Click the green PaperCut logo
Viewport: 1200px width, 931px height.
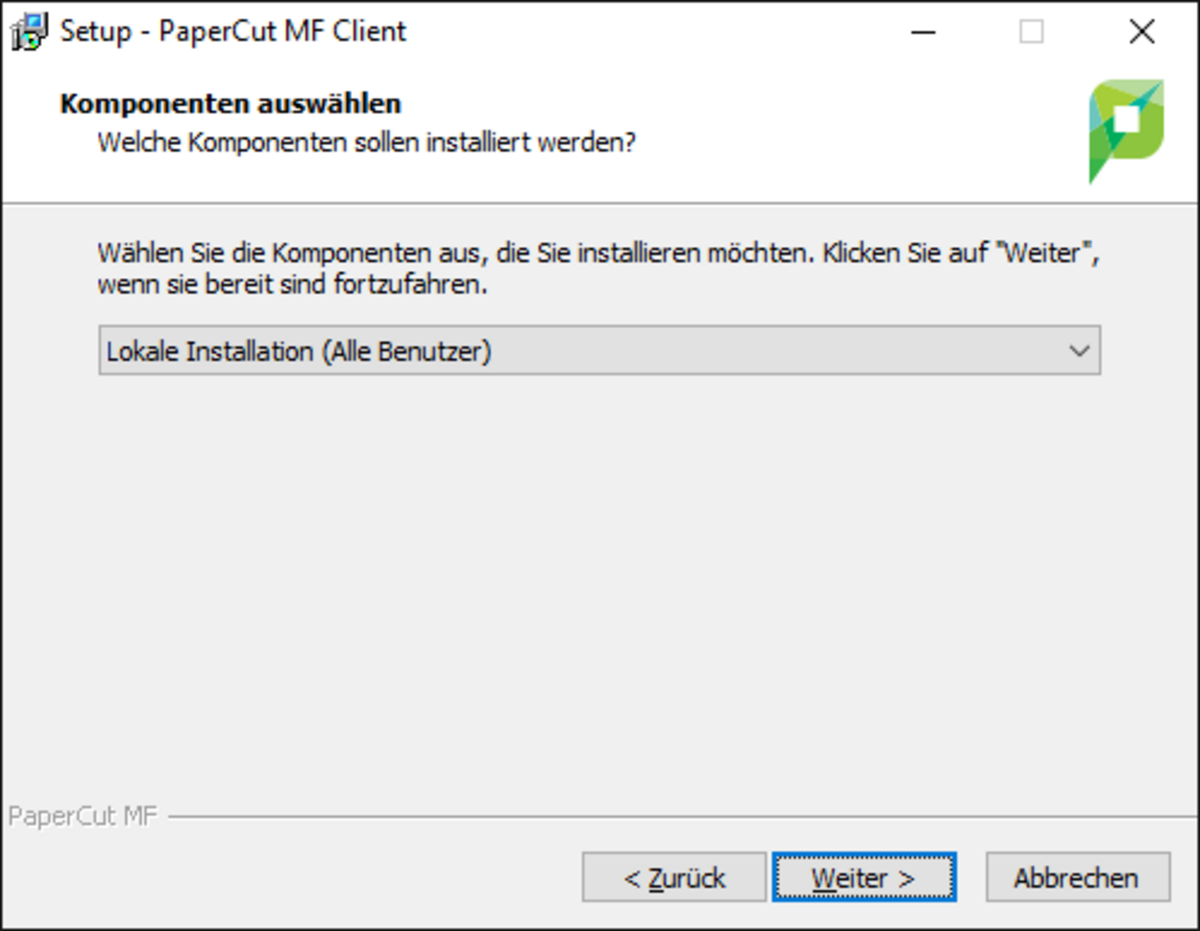[x=1126, y=128]
